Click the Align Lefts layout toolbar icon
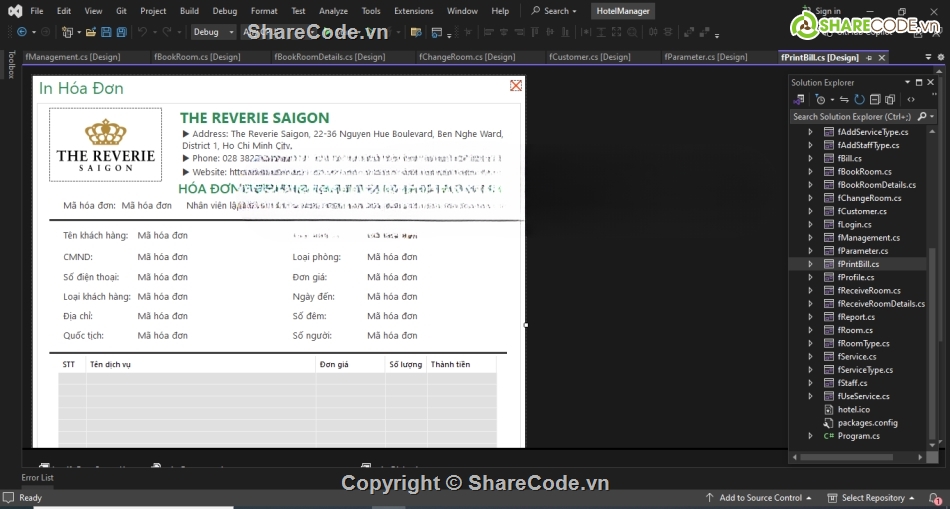950x509 pixels. click(x=488, y=32)
